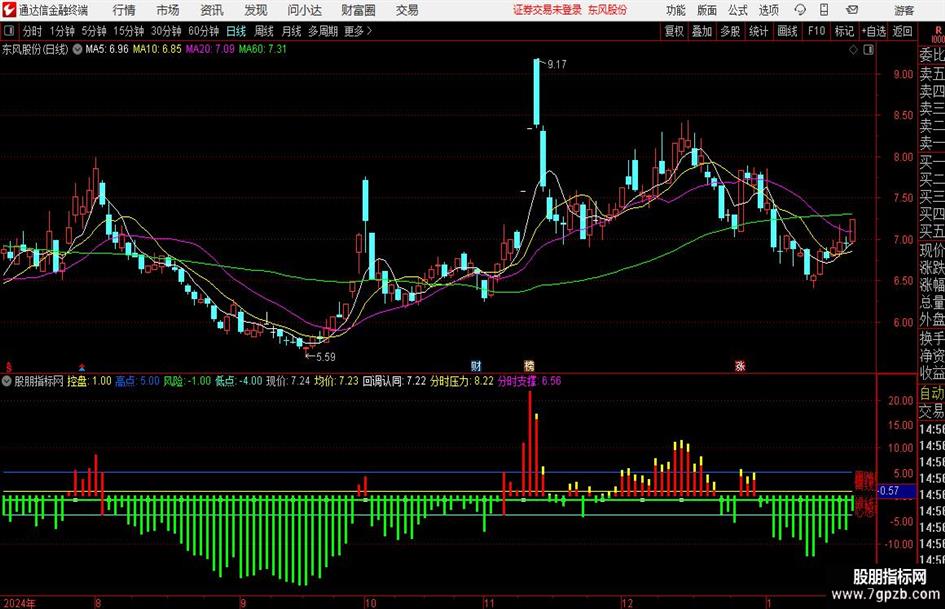Open the 行情 menu
The height and width of the screenshot is (609, 945).
[124, 10]
